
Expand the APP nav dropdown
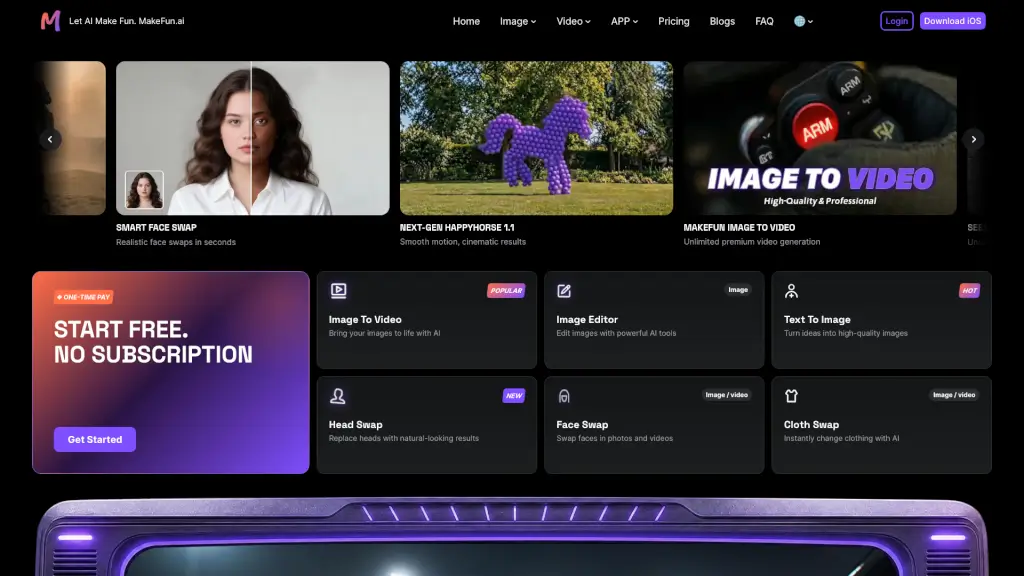coord(624,22)
